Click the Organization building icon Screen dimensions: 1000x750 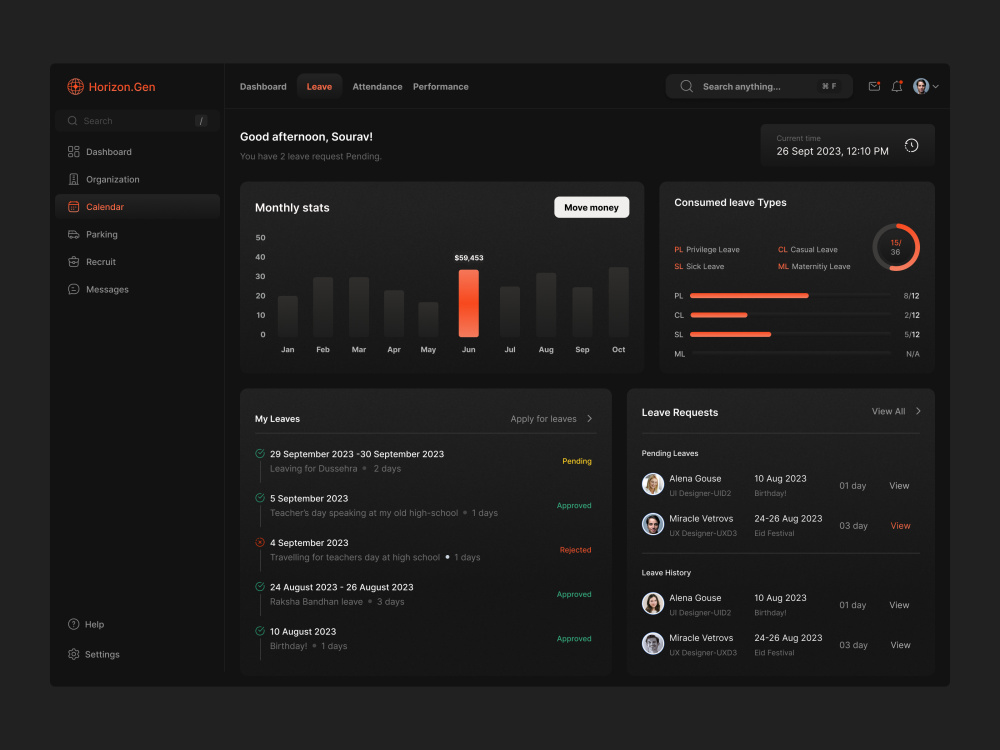coord(73,179)
